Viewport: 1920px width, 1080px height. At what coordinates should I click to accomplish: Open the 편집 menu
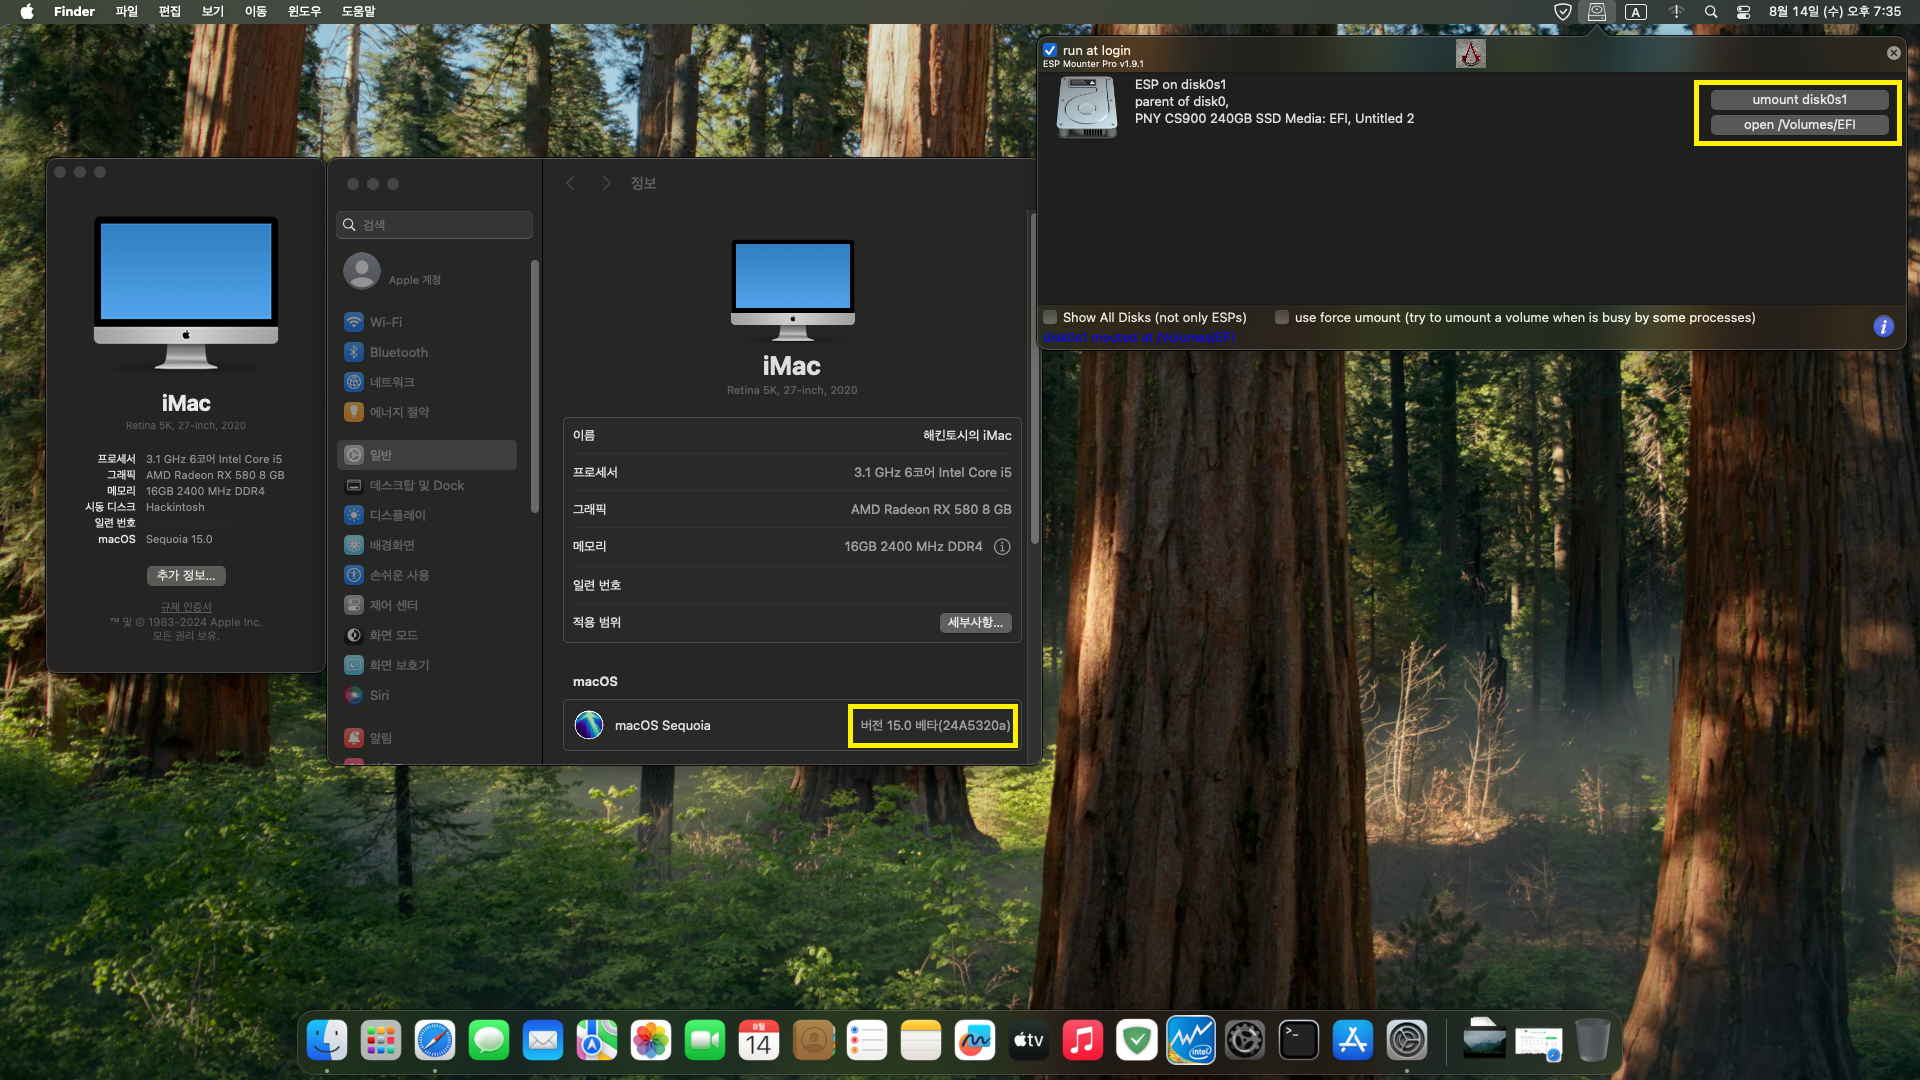[x=170, y=12]
